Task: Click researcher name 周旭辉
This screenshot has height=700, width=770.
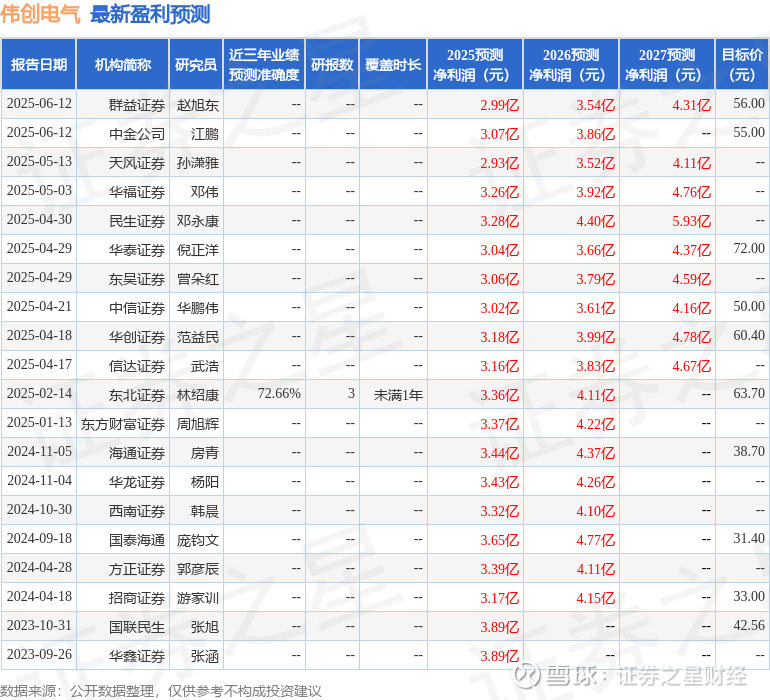Action: (197, 424)
